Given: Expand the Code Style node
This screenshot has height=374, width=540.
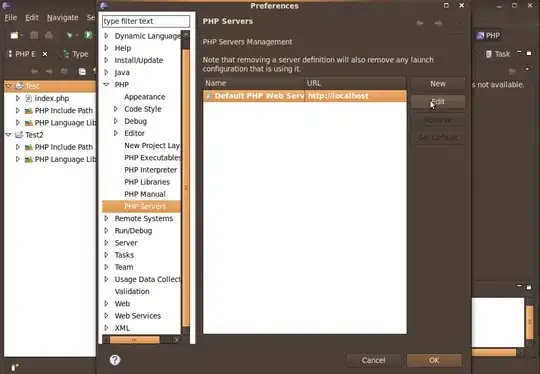Looking at the screenshot, I should coord(116,109).
